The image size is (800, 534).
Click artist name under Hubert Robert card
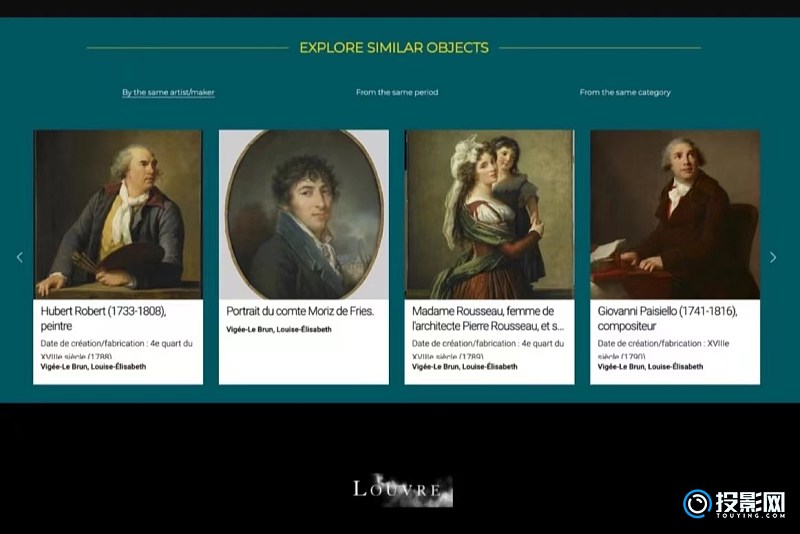pyautogui.click(x=93, y=367)
